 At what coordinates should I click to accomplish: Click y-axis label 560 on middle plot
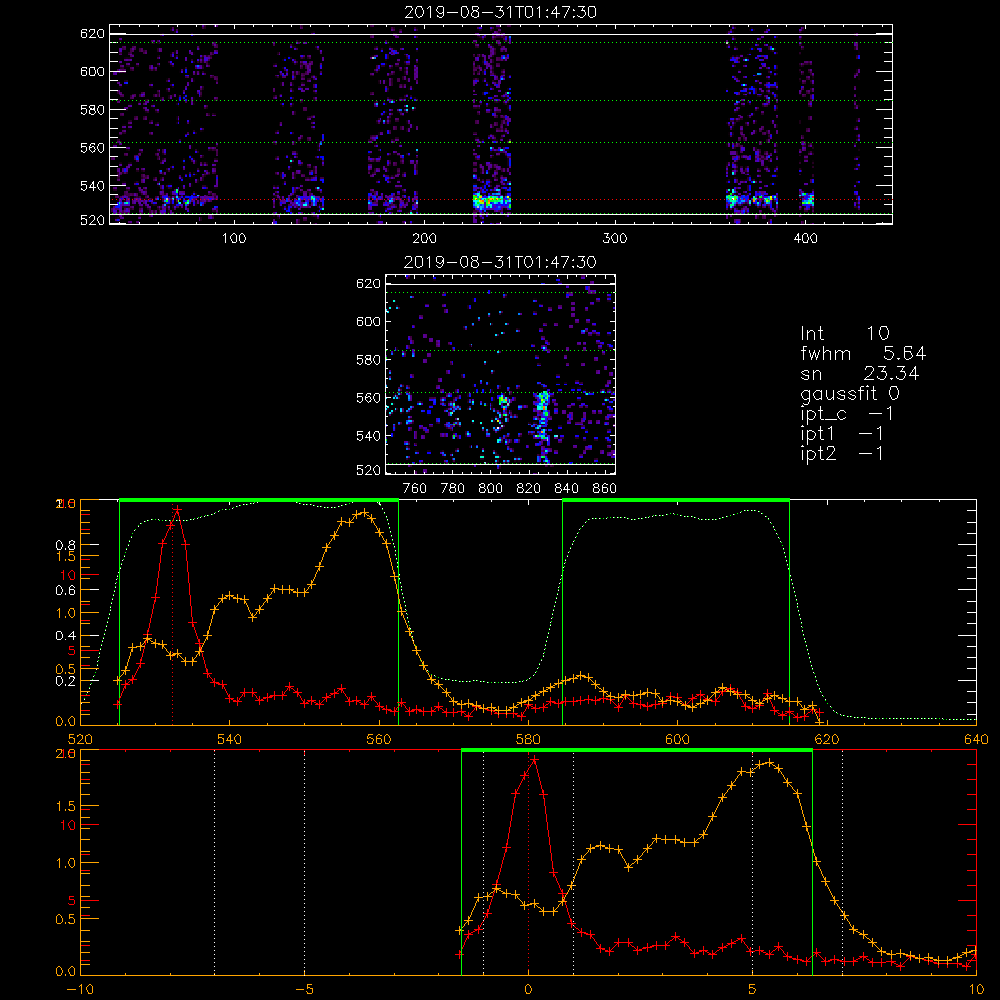coord(368,398)
